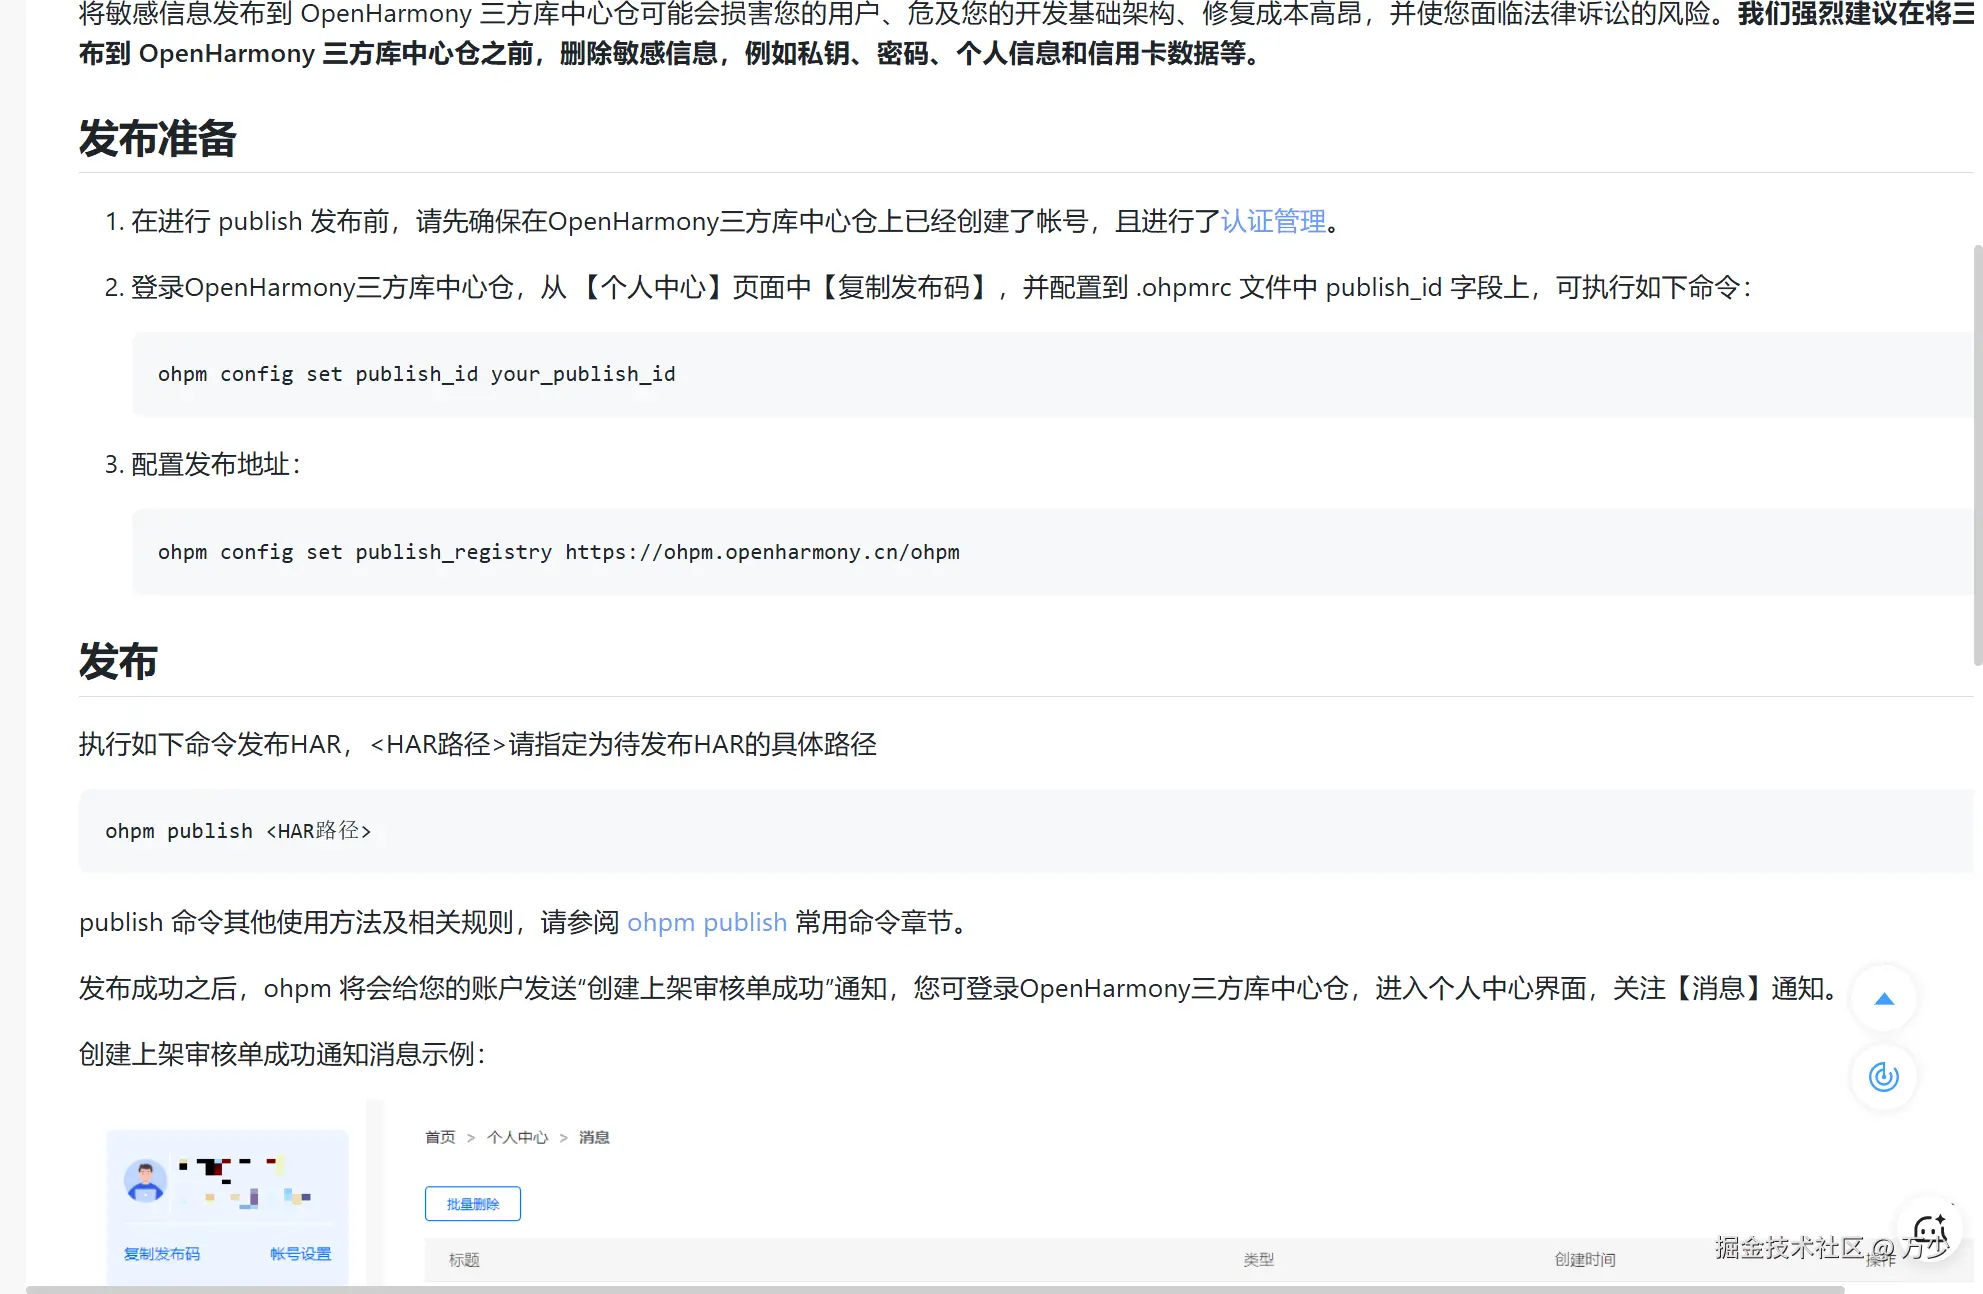Click 复制发布码 under the avatar

(162, 1254)
